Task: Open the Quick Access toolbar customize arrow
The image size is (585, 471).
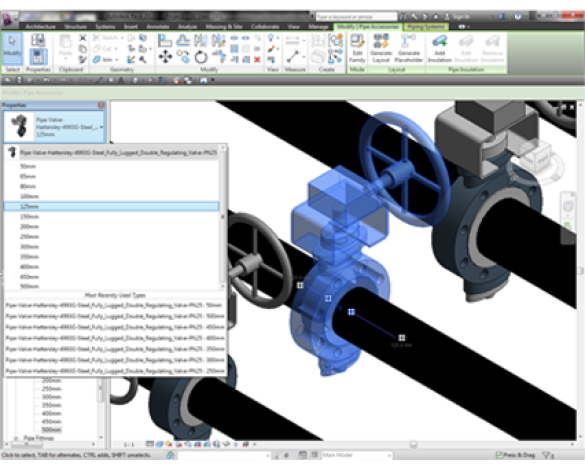Action: pyautogui.click(x=213, y=80)
